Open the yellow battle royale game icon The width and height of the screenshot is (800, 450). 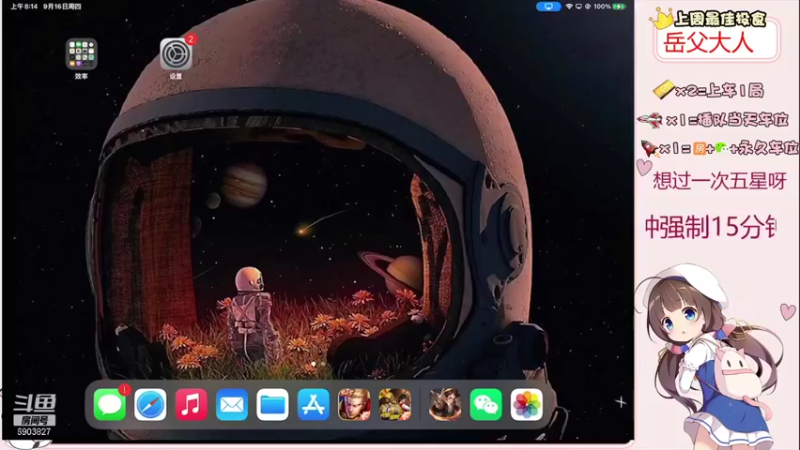pyautogui.click(x=395, y=405)
